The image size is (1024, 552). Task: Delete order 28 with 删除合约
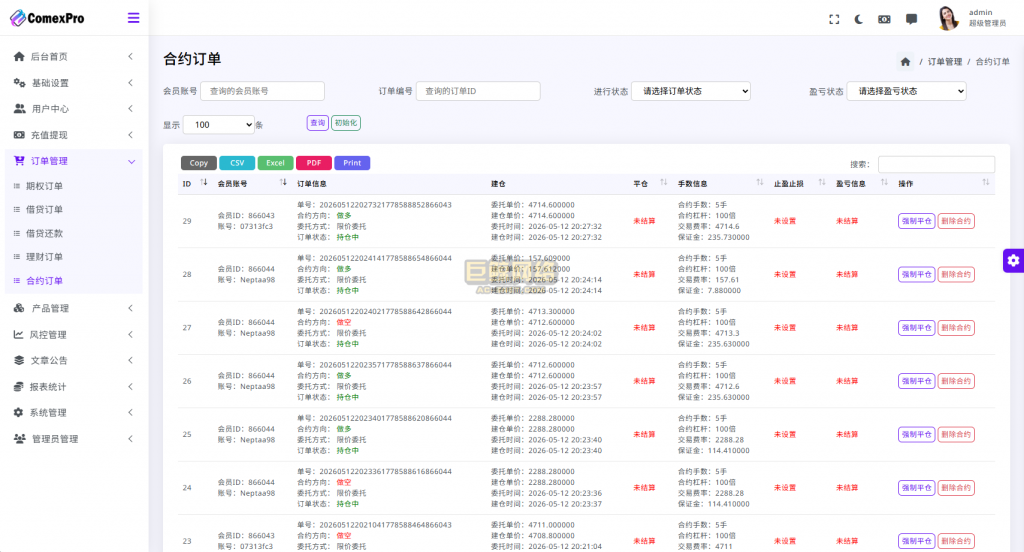pos(956,274)
